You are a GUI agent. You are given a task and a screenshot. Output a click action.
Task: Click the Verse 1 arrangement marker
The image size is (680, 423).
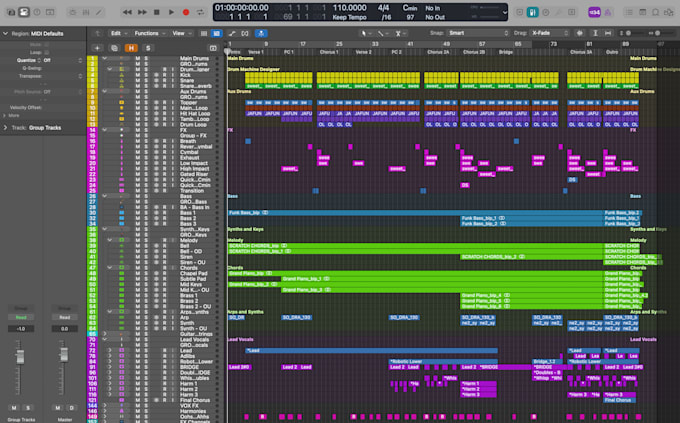tap(256, 52)
